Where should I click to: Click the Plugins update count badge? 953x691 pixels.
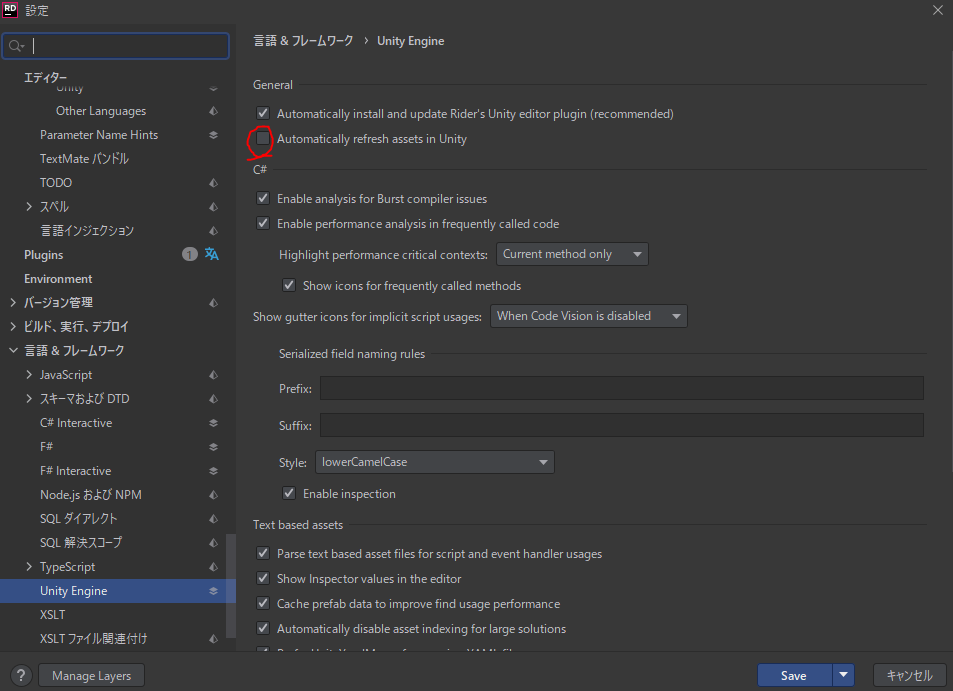tap(190, 255)
